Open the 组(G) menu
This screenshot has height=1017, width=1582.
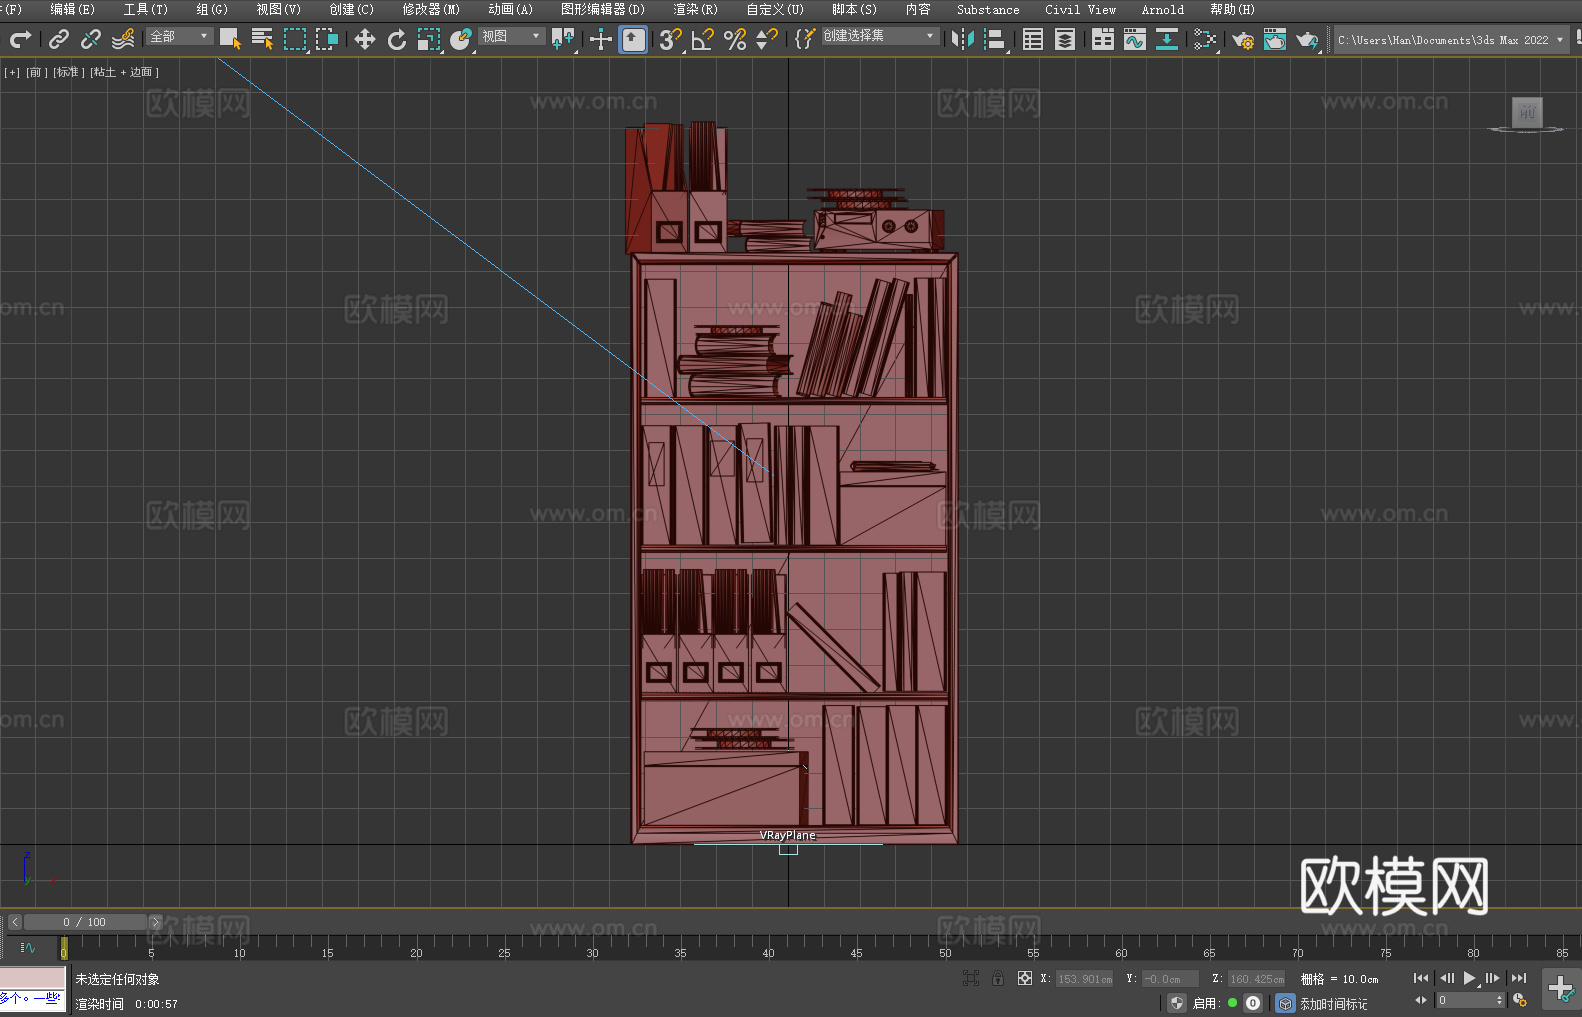pos(212,9)
